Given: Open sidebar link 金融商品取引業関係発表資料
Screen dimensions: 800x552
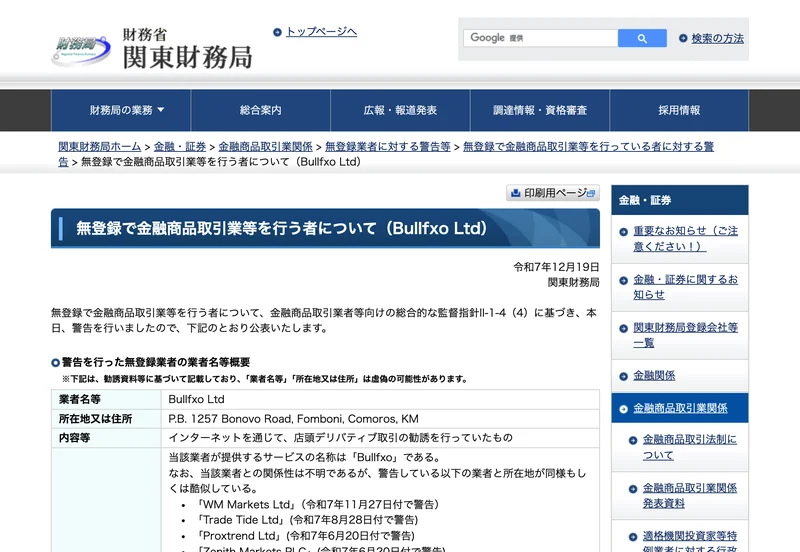Looking at the screenshot, I should tap(689, 495).
